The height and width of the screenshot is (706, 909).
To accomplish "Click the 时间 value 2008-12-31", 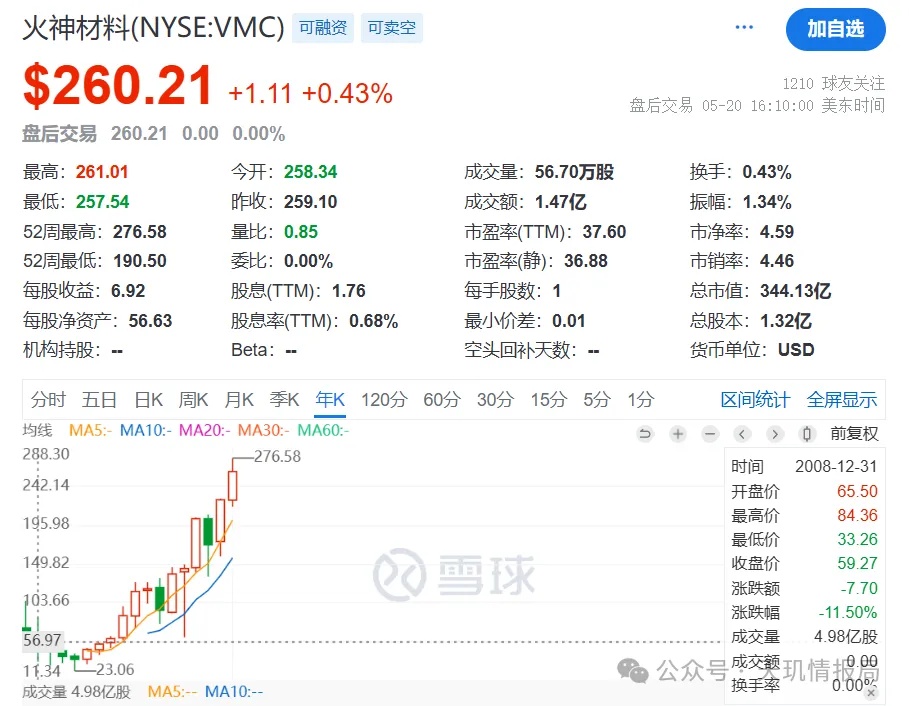I will [836, 467].
